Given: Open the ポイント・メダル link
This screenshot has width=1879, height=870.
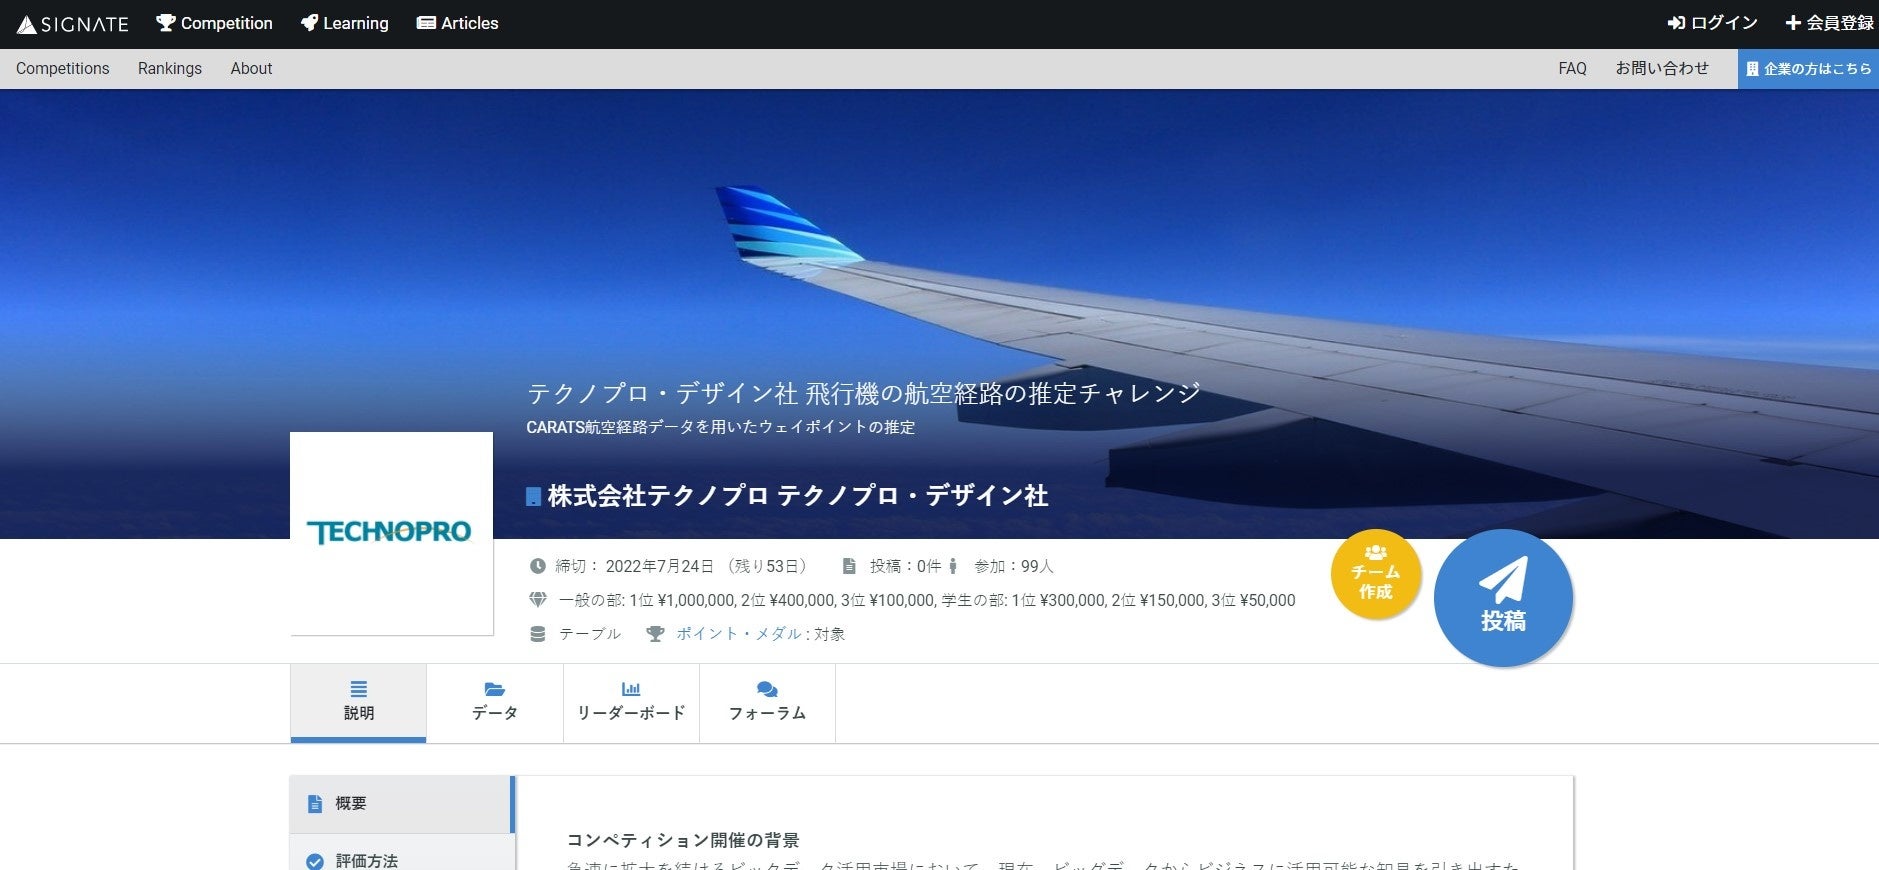Looking at the screenshot, I should tap(739, 634).
